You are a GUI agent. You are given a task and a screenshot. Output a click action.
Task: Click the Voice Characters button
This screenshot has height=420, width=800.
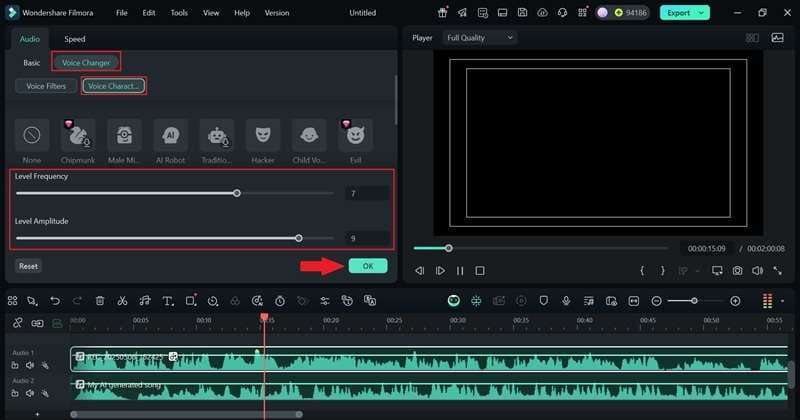(x=113, y=86)
